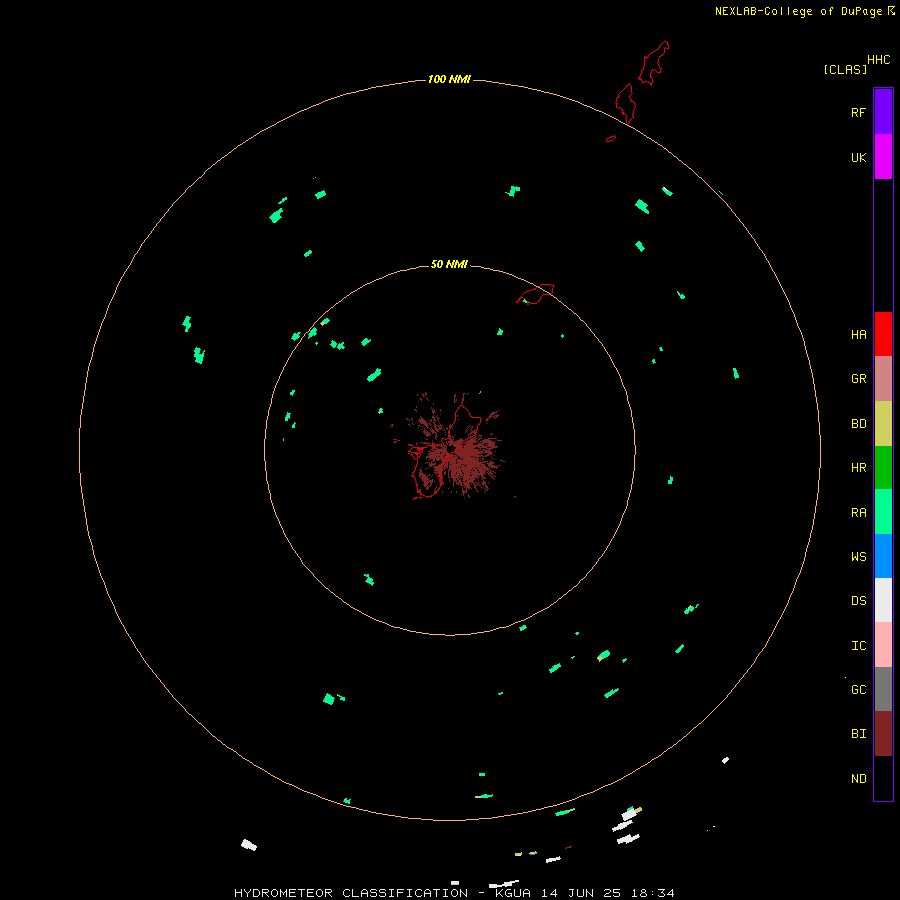Click the NEXLAB-College of DuPage credit text
This screenshot has width=900, height=900.
click(799, 11)
